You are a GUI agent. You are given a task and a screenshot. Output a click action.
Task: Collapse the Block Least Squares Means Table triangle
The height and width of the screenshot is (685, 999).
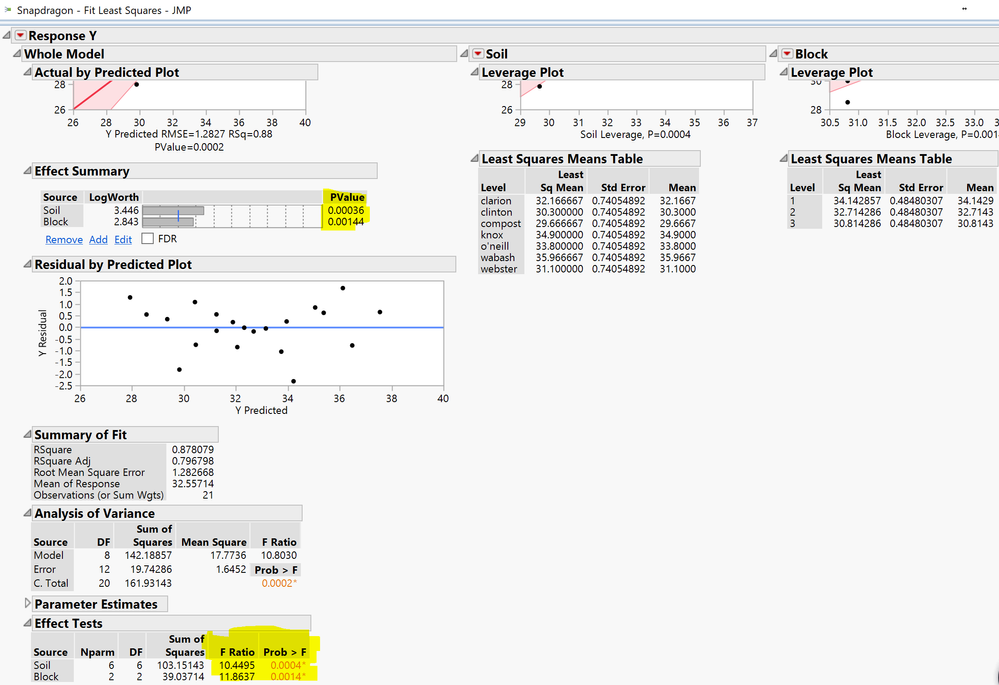point(783,159)
